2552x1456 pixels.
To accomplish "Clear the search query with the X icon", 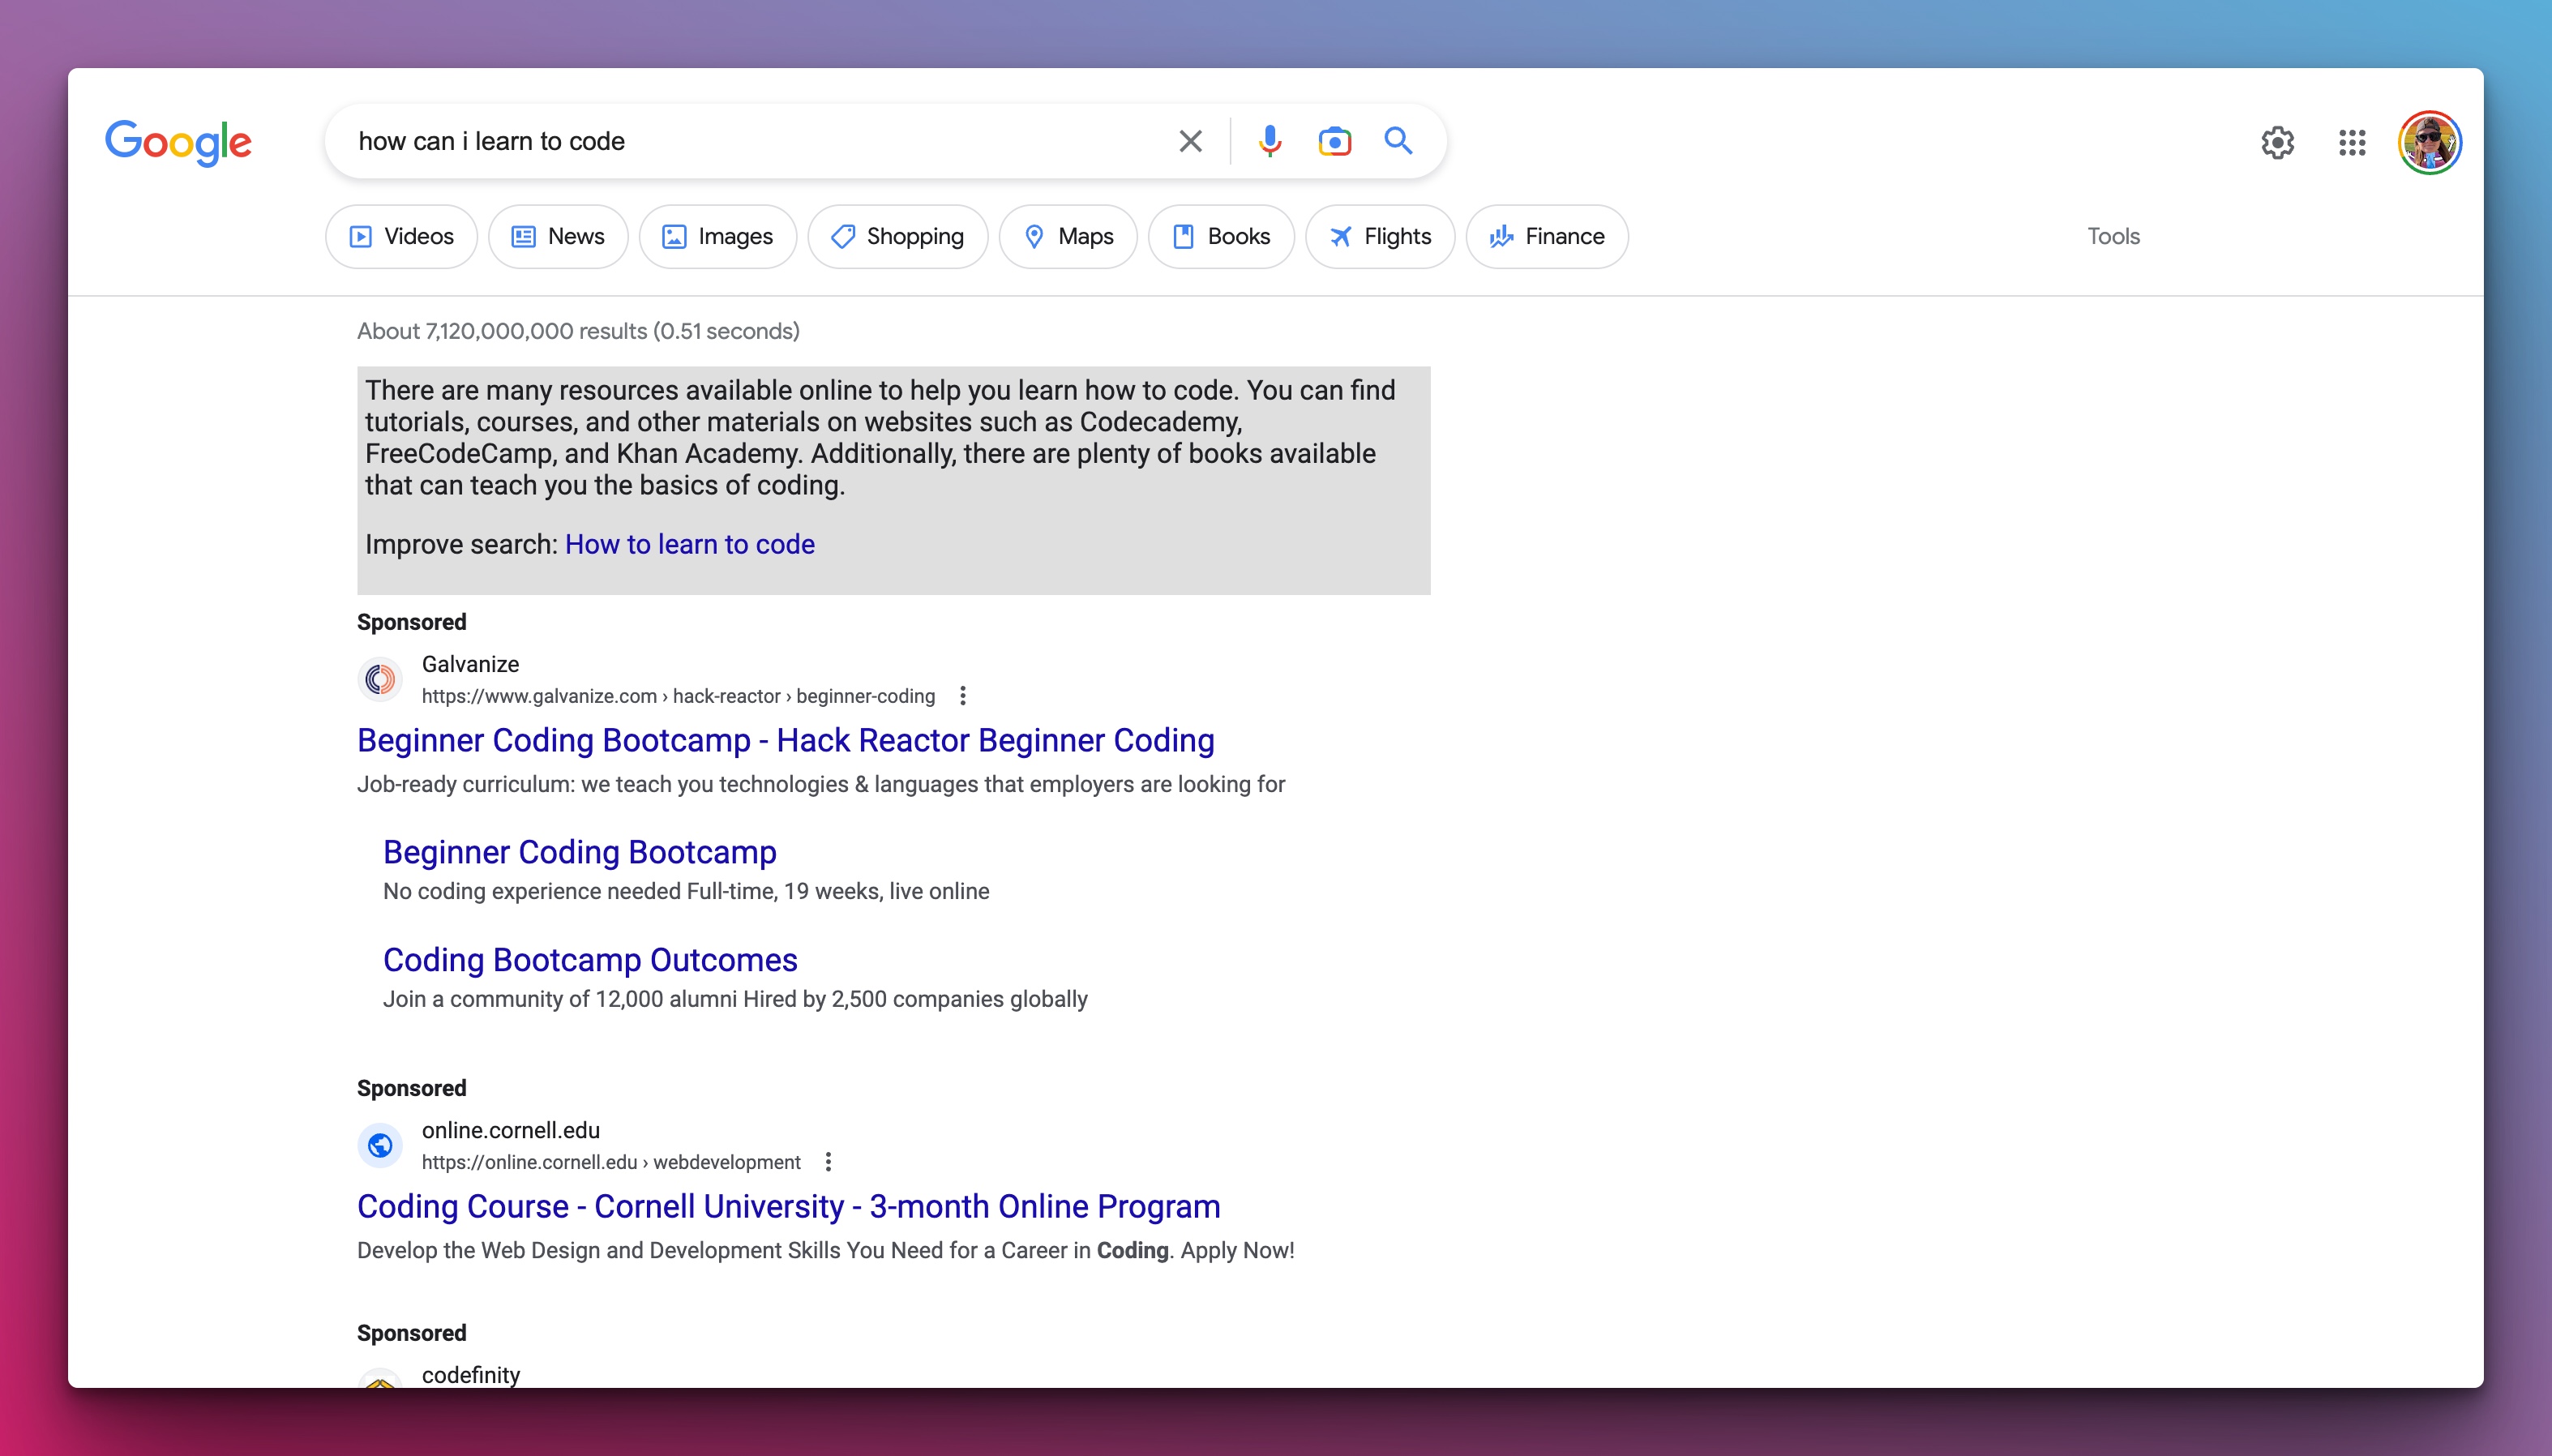I will (1190, 141).
